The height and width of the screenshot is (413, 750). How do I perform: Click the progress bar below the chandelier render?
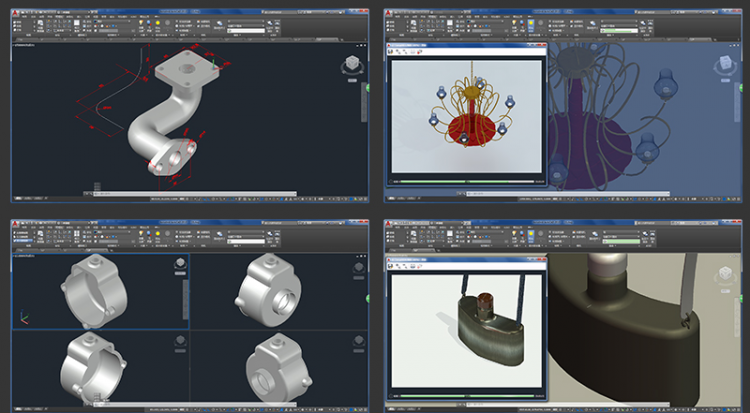point(467,181)
